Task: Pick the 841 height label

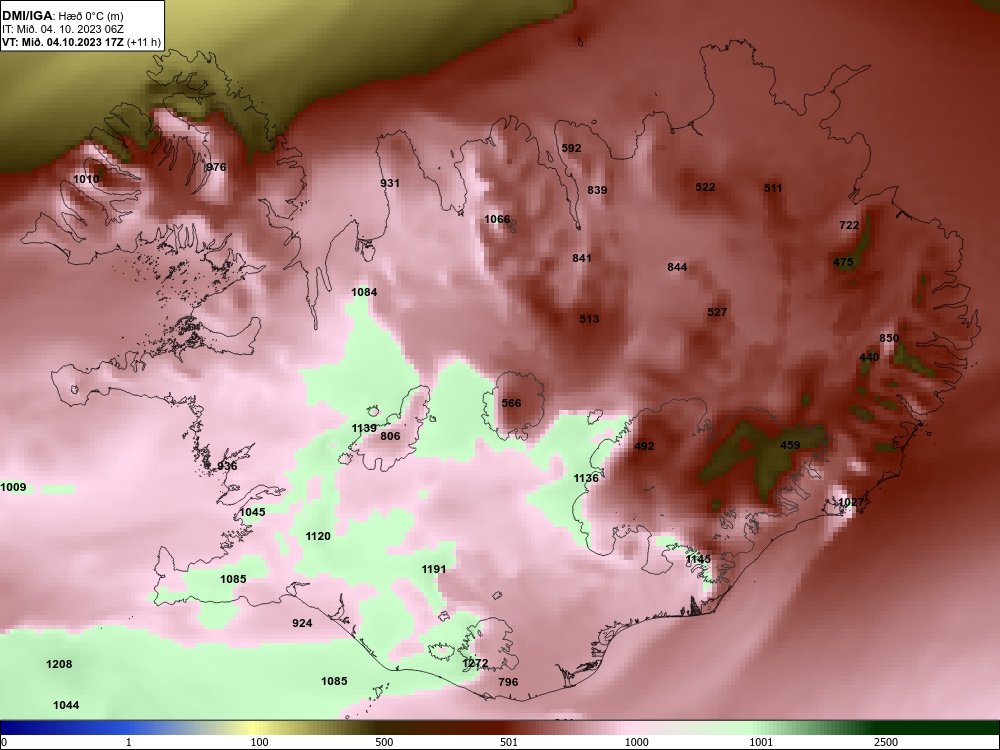Action: [x=582, y=259]
